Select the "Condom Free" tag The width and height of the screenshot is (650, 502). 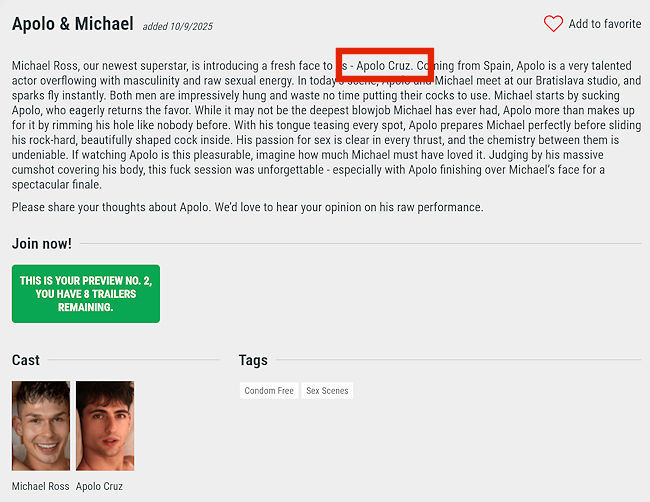[x=269, y=391]
